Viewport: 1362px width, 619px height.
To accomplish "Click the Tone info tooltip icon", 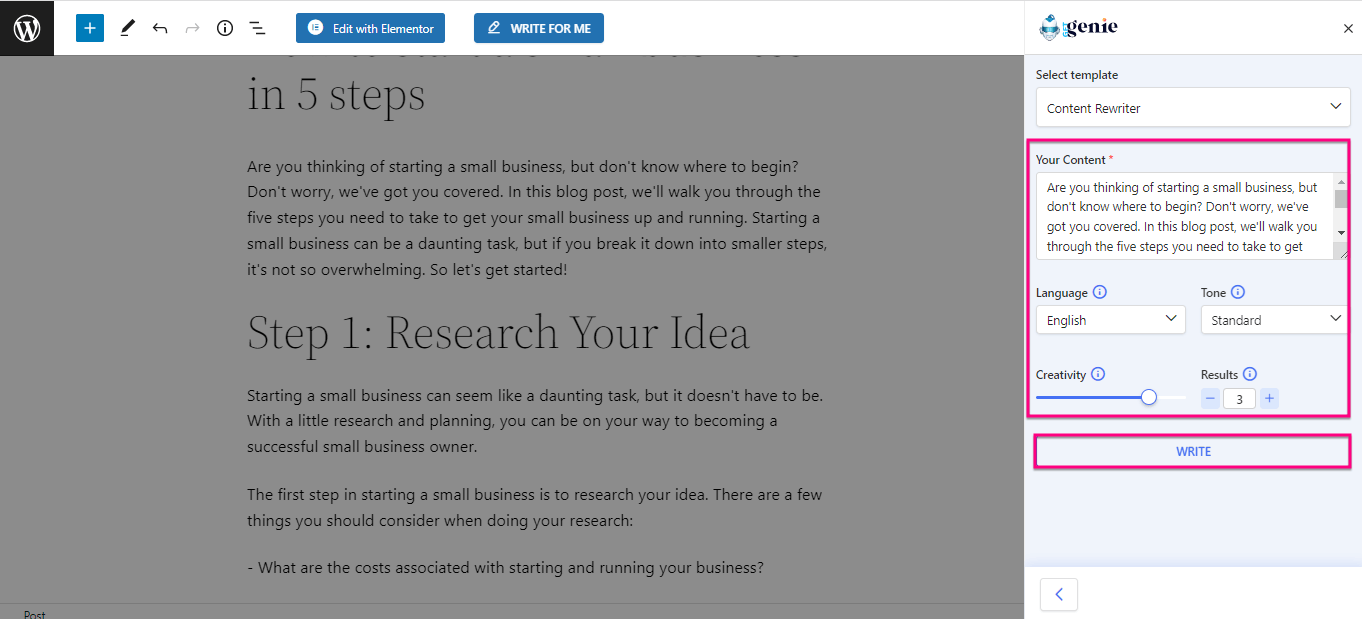I will (x=1238, y=292).
